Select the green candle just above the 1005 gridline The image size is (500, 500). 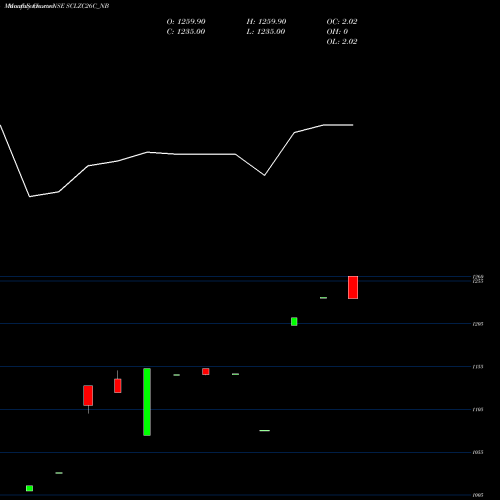[29, 488]
